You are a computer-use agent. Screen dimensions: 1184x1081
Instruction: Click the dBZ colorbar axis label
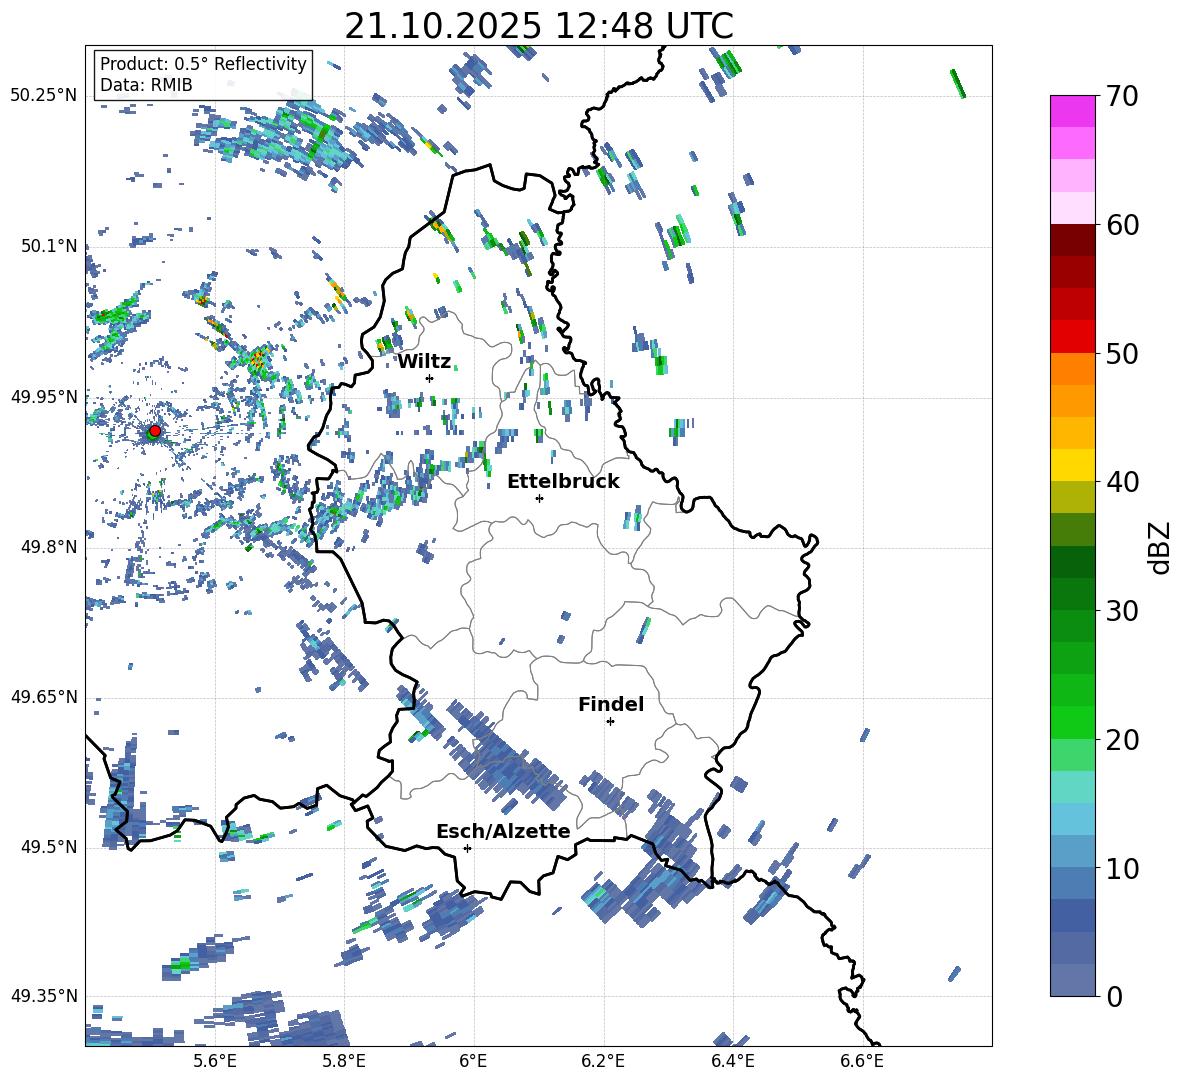click(x=1161, y=547)
